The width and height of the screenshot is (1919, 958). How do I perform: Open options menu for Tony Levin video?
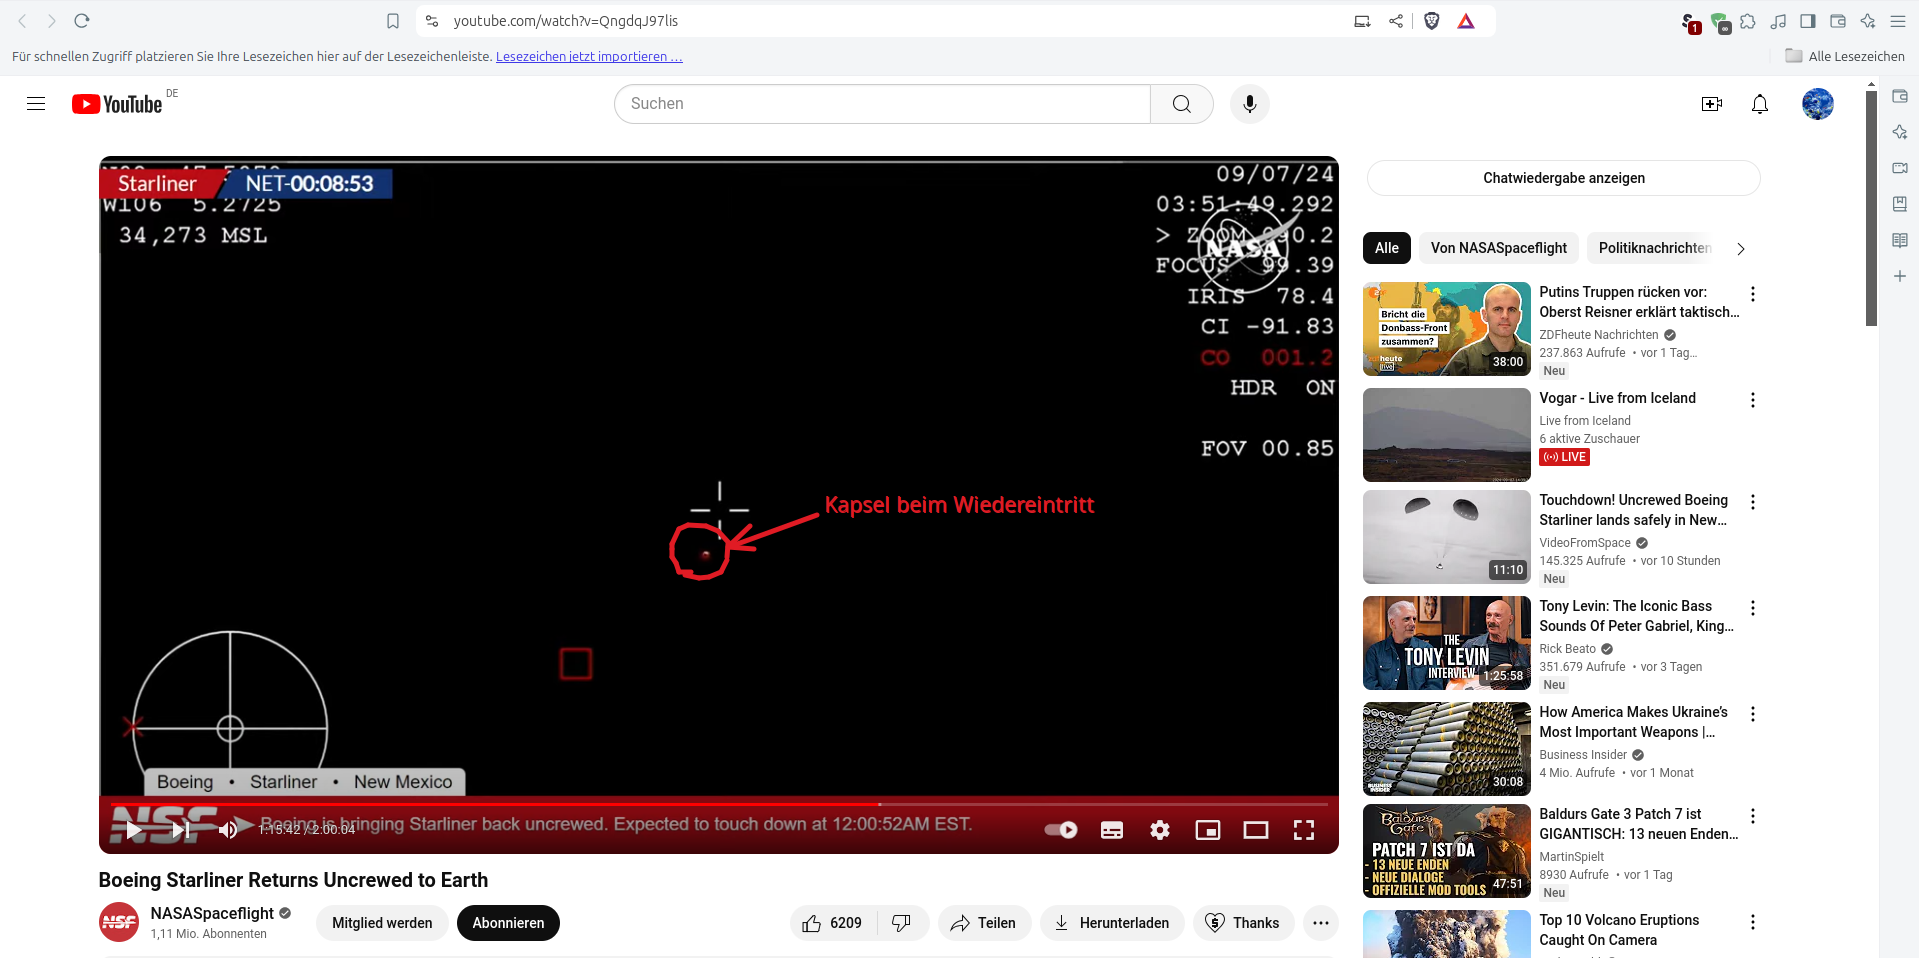[x=1753, y=608]
